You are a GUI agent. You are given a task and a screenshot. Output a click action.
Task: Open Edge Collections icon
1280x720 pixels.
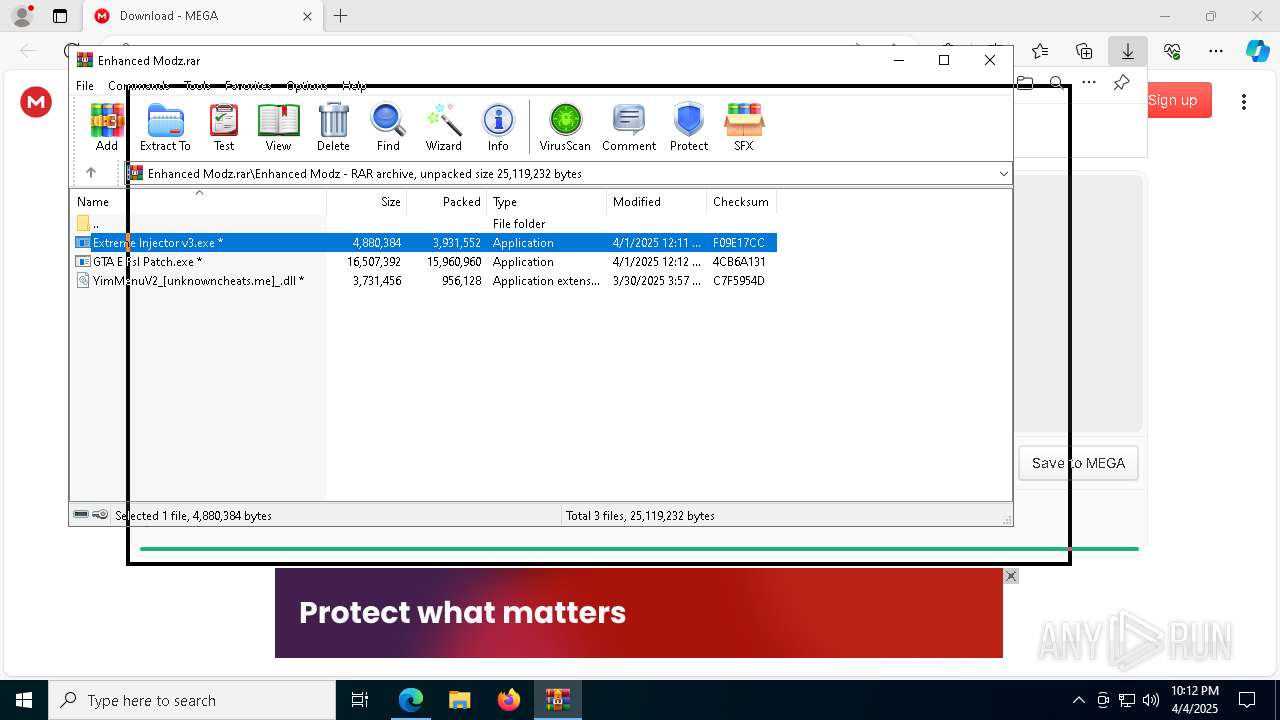(1084, 51)
